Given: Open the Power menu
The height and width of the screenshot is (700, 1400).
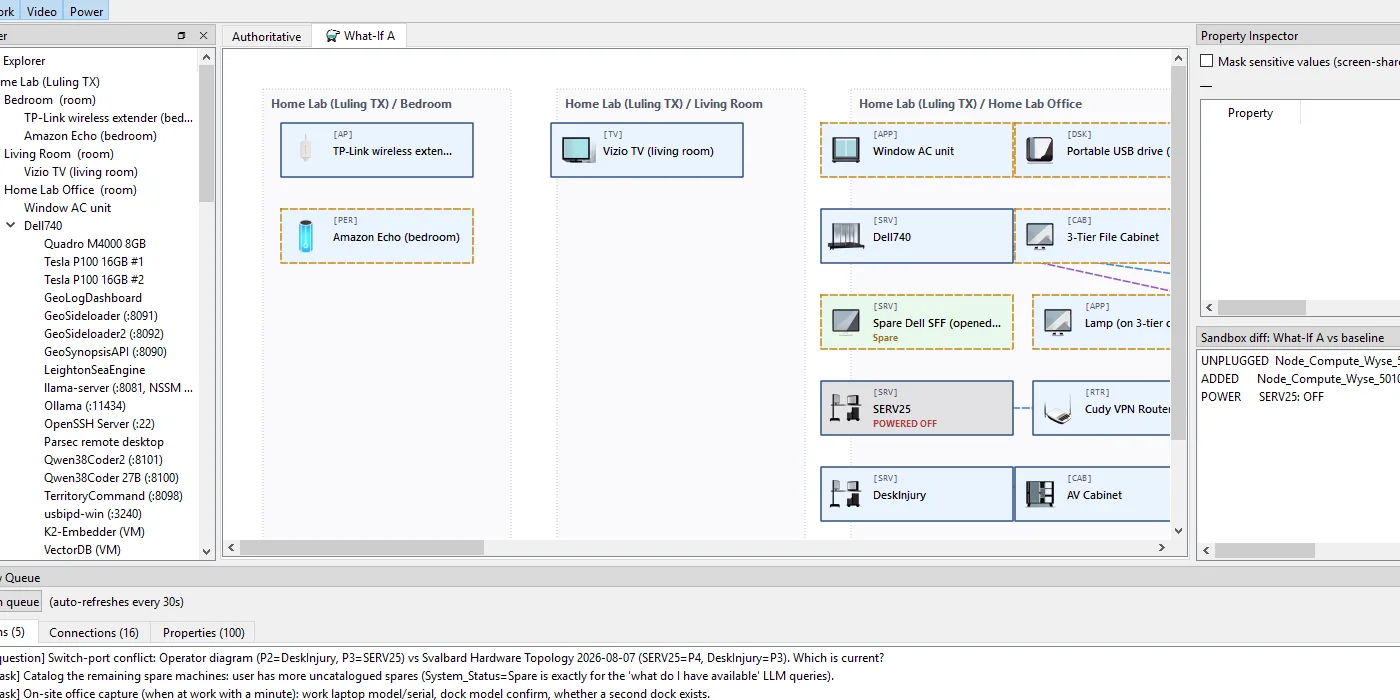Looking at the screenshot, I should (x=87, y=11).
